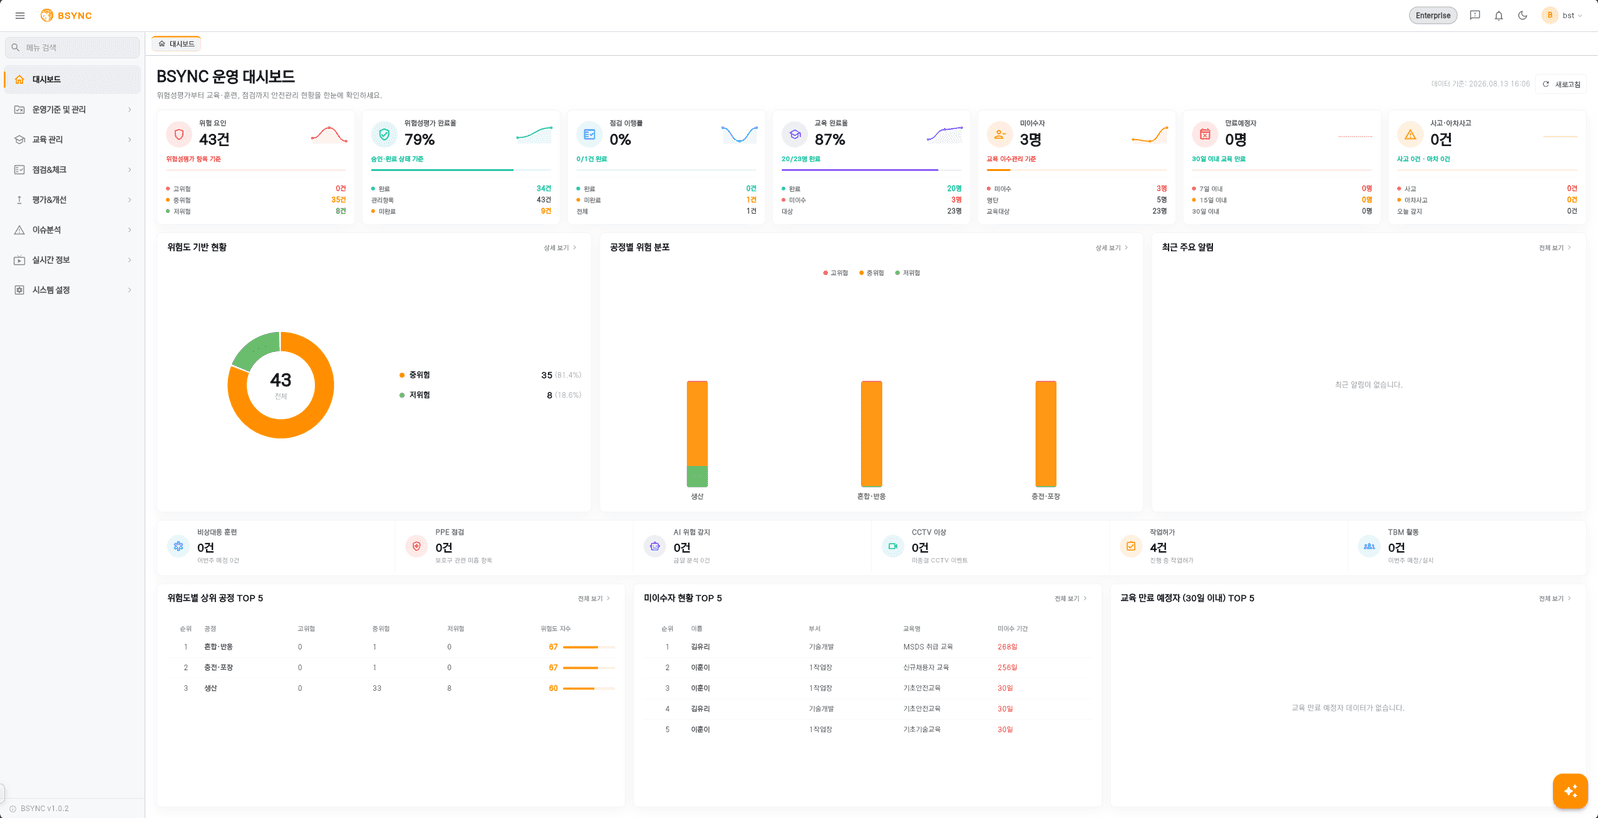The width and height of the screenshot is (1598, 818).
Task: Open 운영기준 및 관리 sidebar menu
Action: [73, 110]
